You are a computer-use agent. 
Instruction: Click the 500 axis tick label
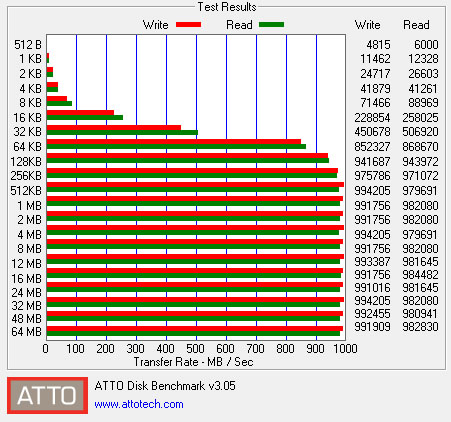(x=195, y=349)
